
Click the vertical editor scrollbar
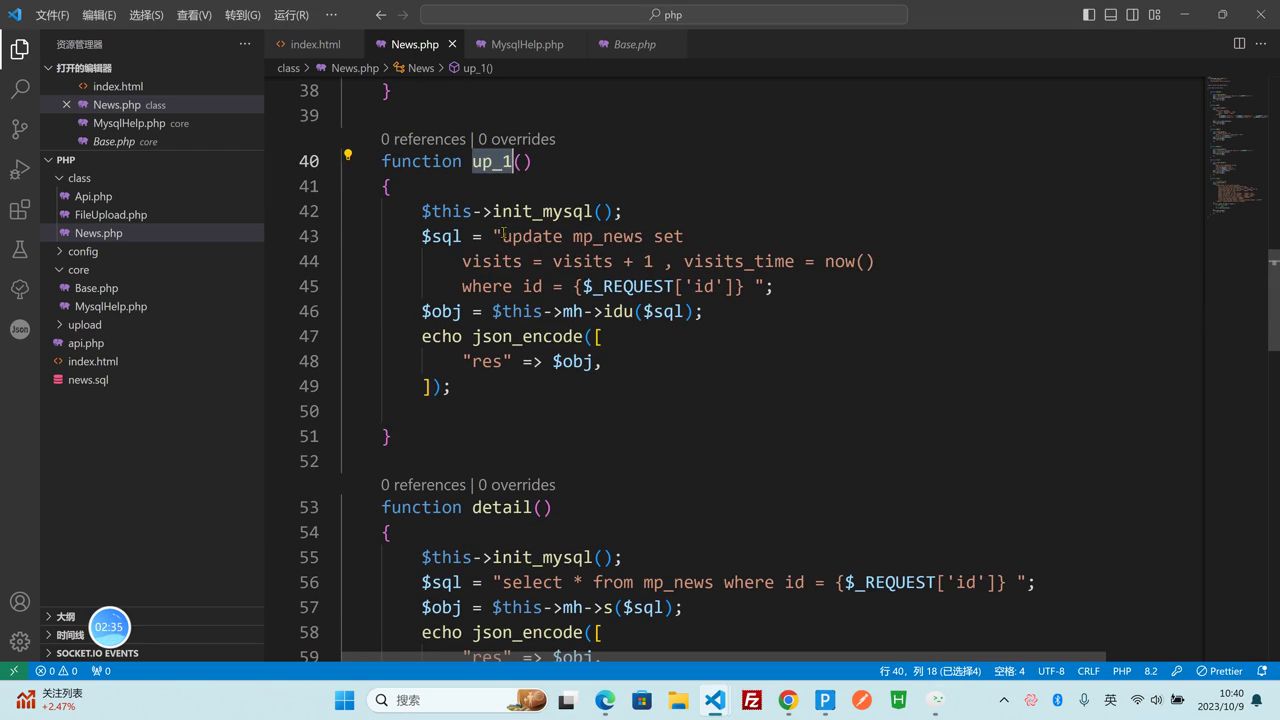(1274, 300)
